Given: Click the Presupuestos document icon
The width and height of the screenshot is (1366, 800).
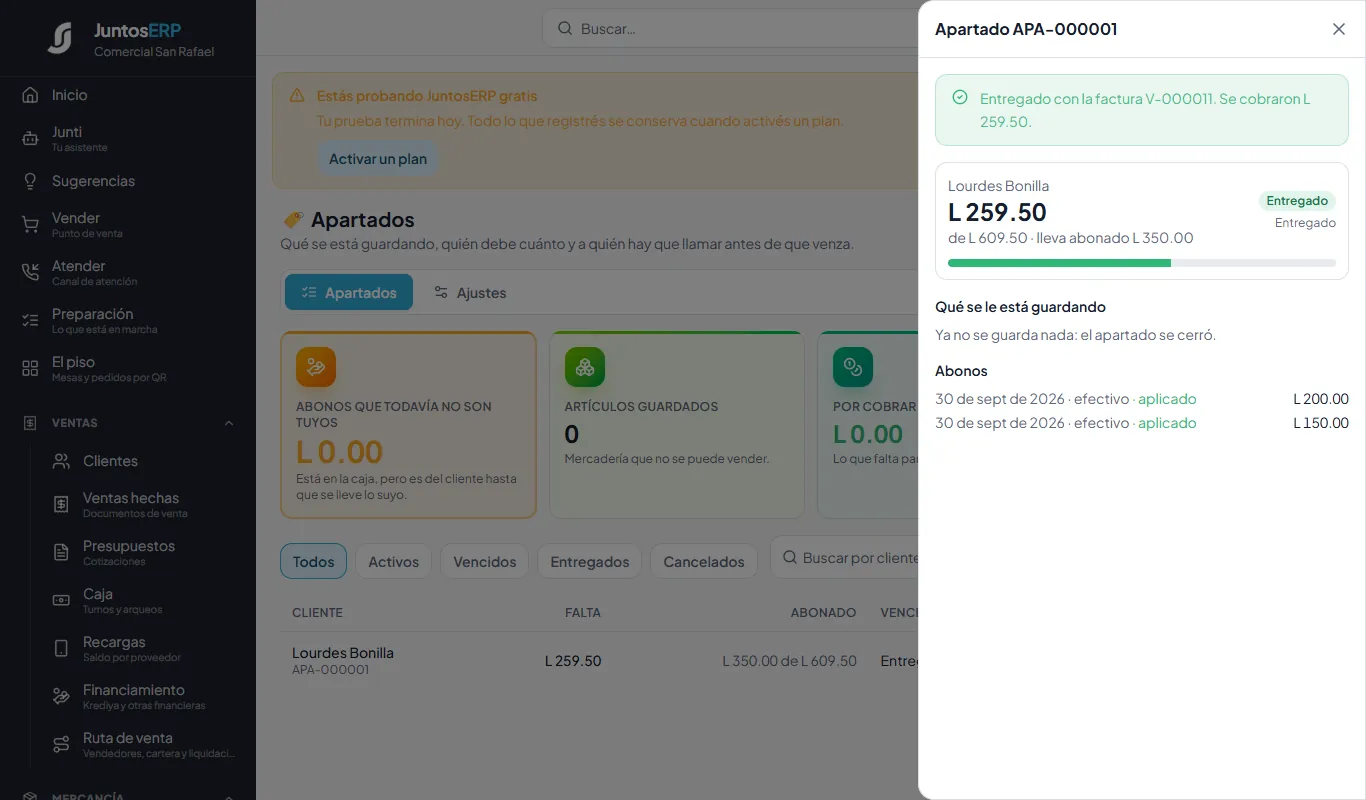Looking at the screenshot, I should (61, 553).
